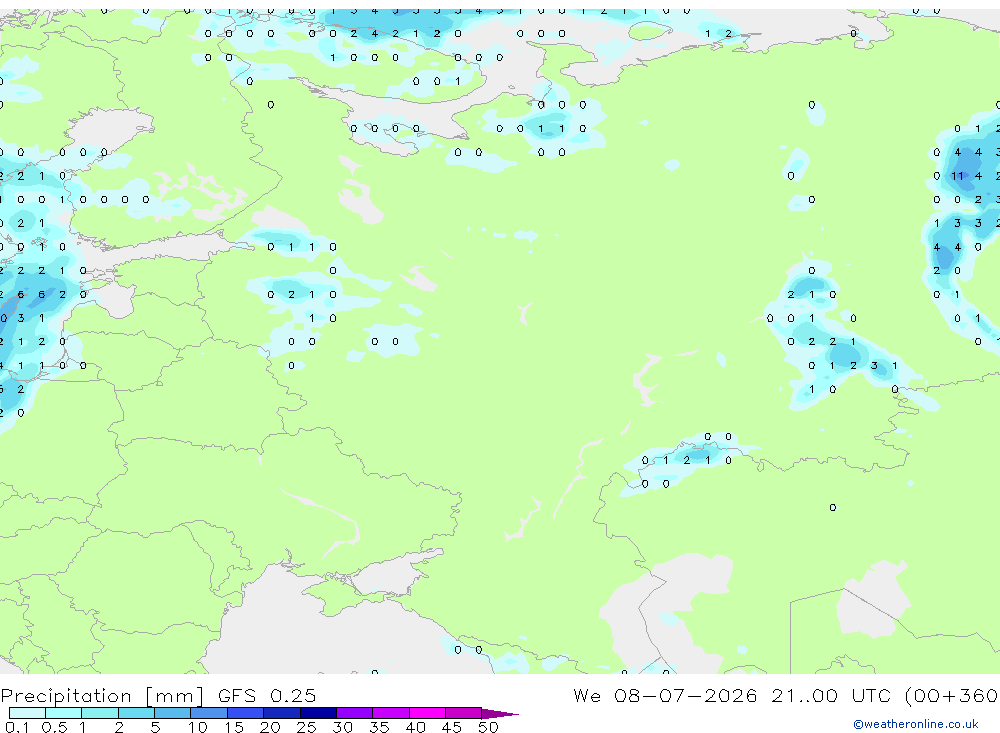Select the 0.5–1 mm legend color swatch
The height and width of the screenshot is (733, 1000).
pyautogui.click(x=64, y=713)
